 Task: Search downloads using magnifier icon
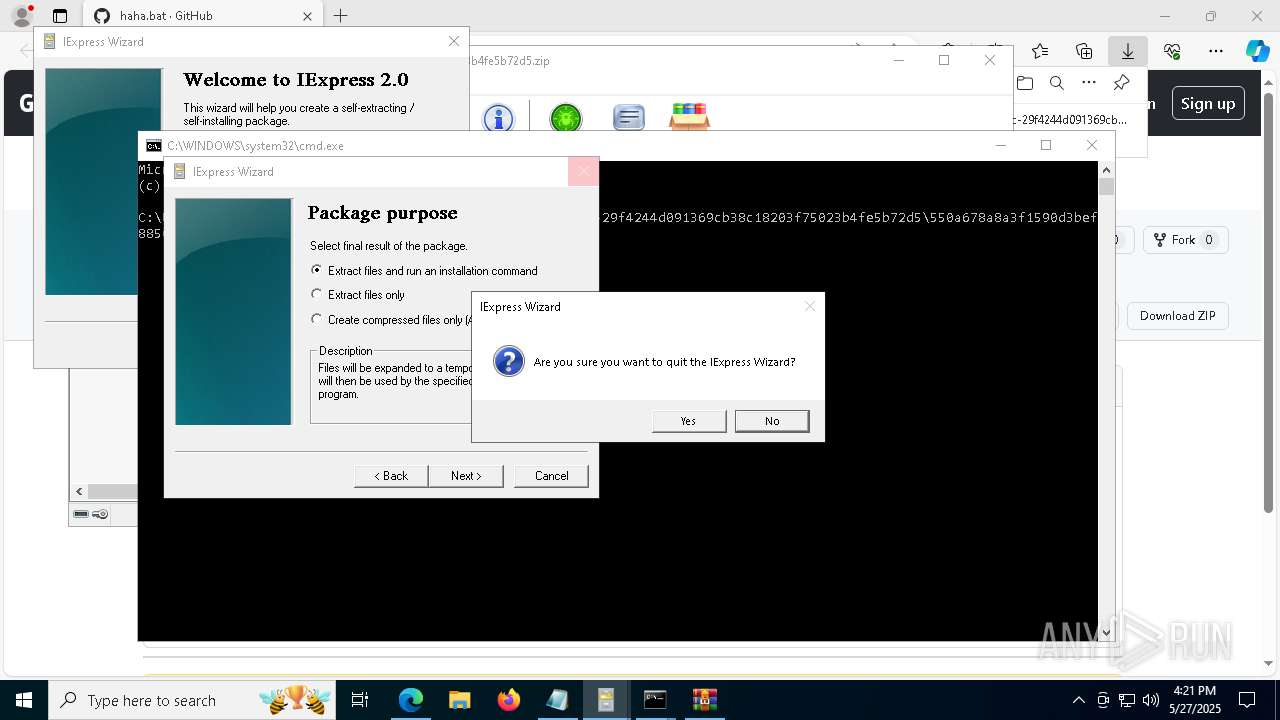coord(1056,83)
